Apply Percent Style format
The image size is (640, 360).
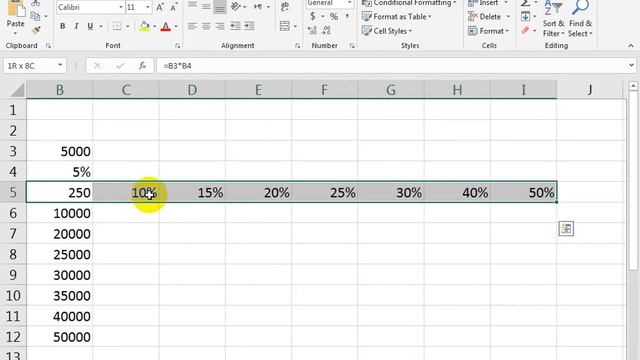334,17
